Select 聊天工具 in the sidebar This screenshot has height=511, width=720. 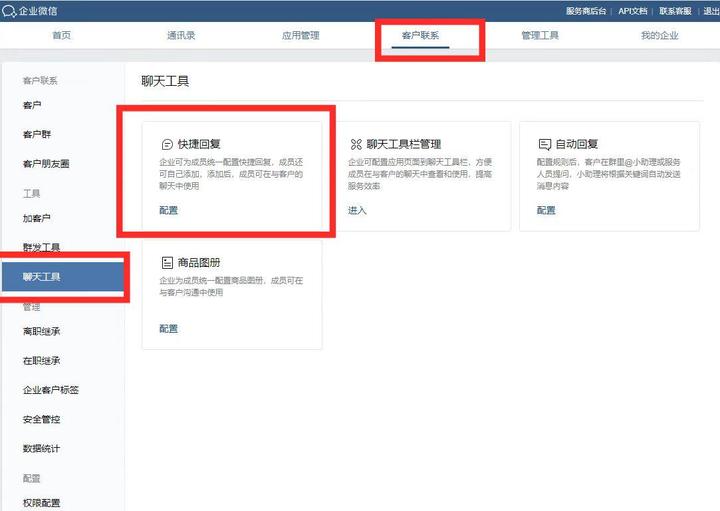42,276
